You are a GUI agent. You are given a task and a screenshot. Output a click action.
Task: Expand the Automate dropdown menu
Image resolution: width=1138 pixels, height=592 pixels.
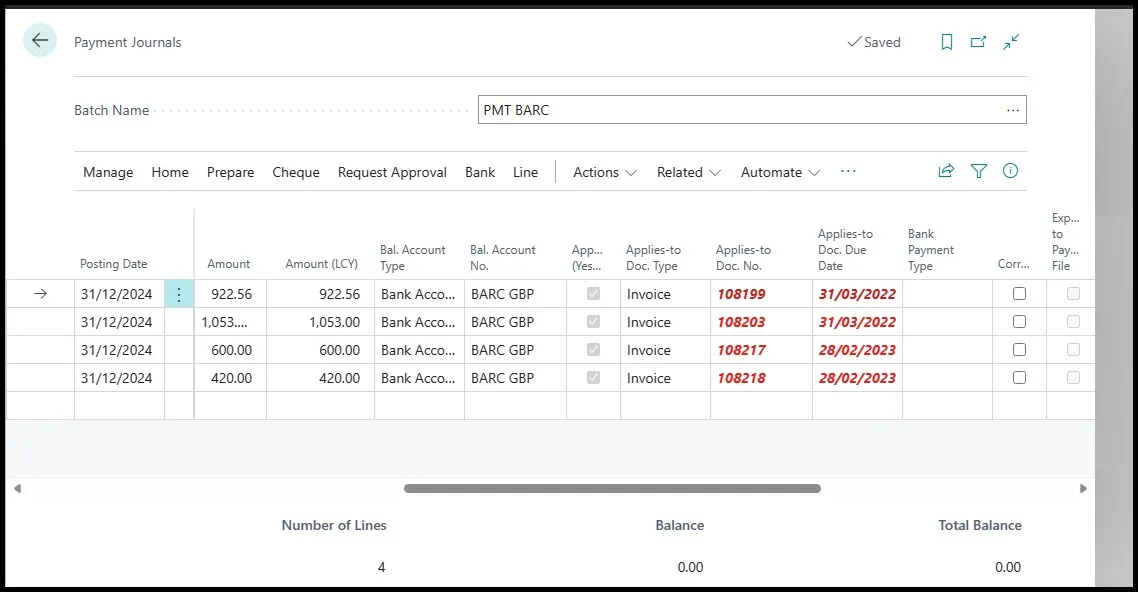tap(779, 173)
